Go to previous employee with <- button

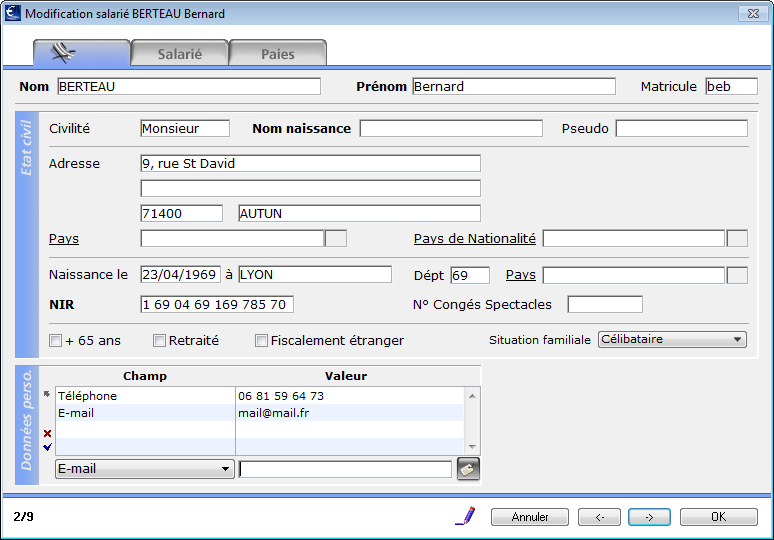pyautogui.click(x=599, y=517)
